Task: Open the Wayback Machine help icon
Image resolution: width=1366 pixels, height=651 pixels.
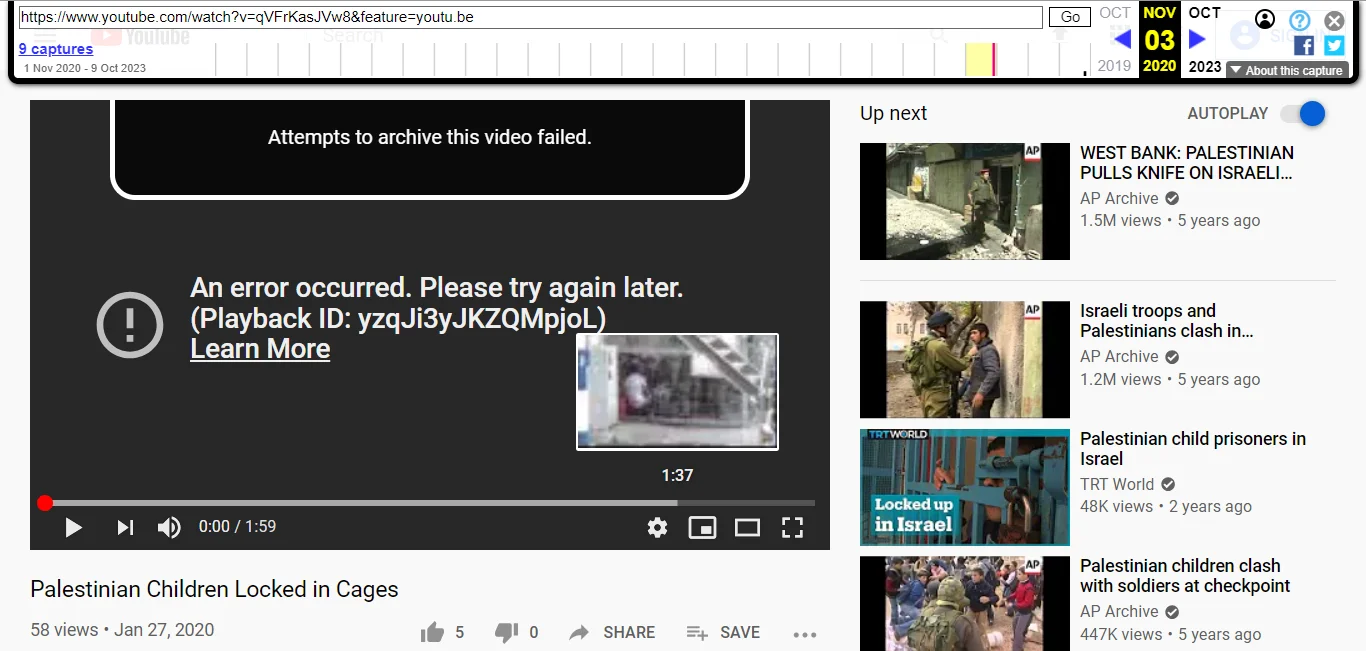Action: coord(1299,20)
